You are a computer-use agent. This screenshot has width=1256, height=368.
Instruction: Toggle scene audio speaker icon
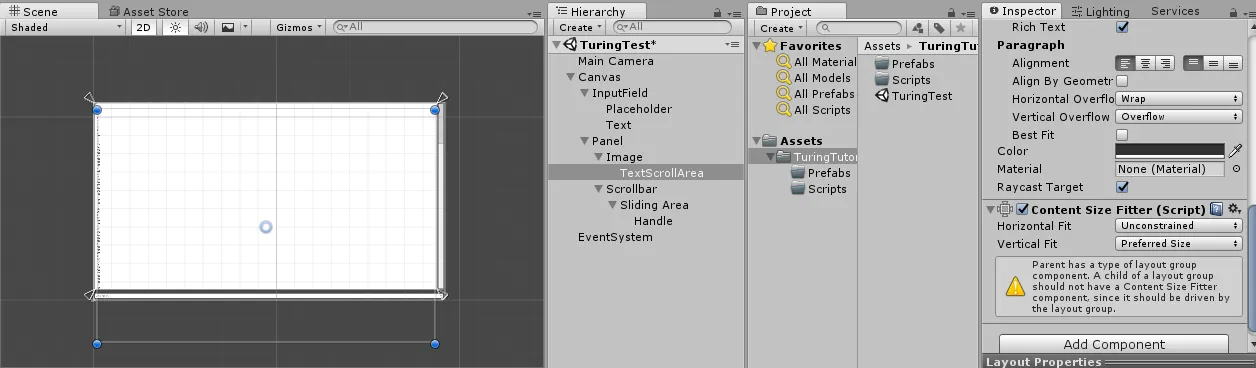201,27
